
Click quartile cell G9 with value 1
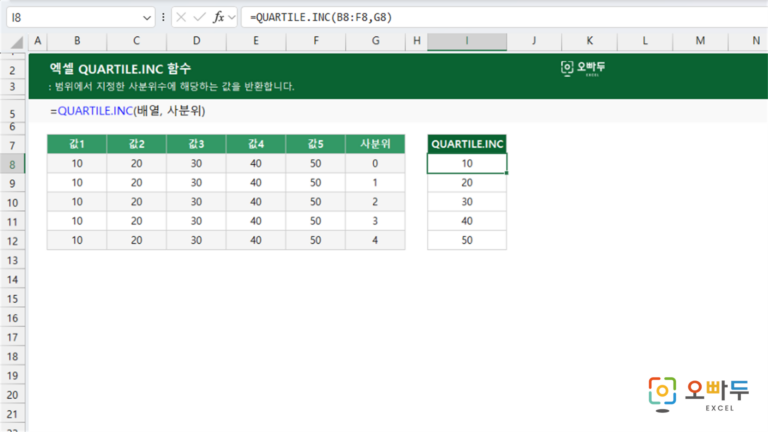tap(376, 183)
